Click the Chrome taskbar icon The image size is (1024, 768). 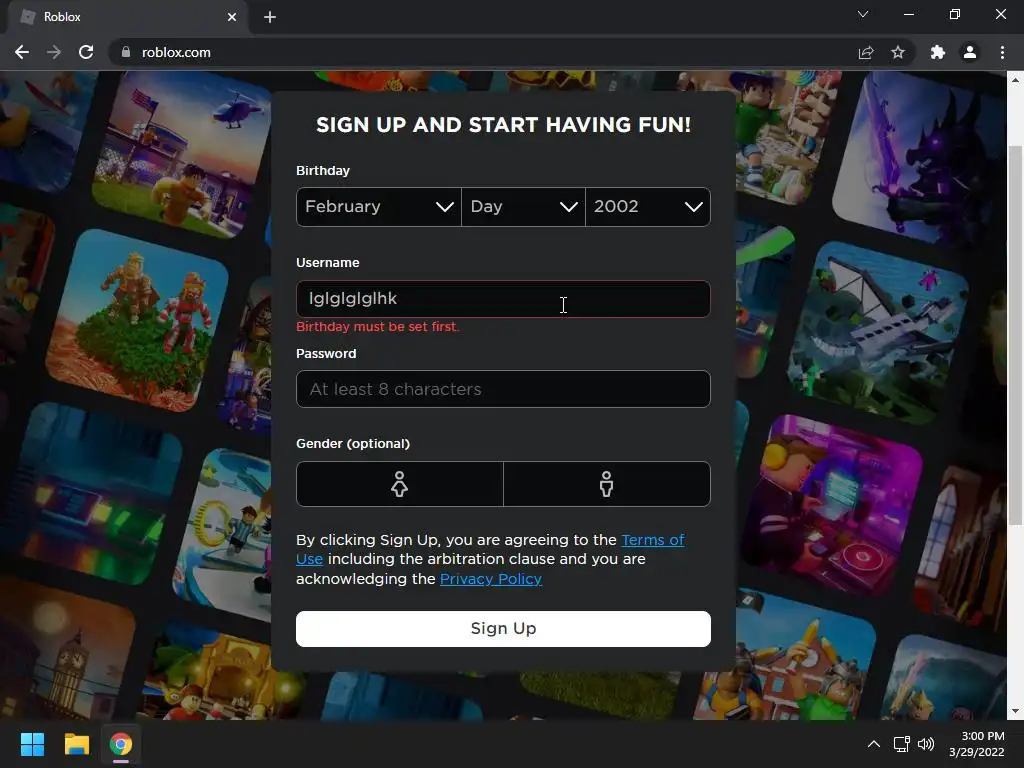click(x=121, y=744)
